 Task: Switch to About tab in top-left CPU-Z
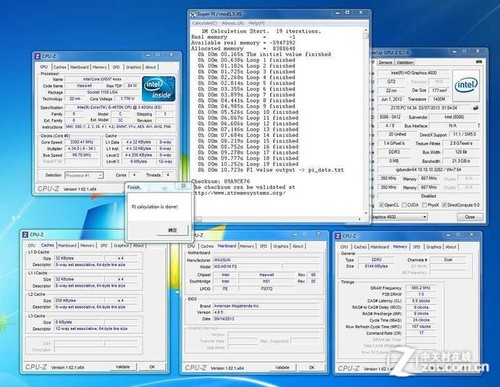pyautogui.click(x=150, y=67)
